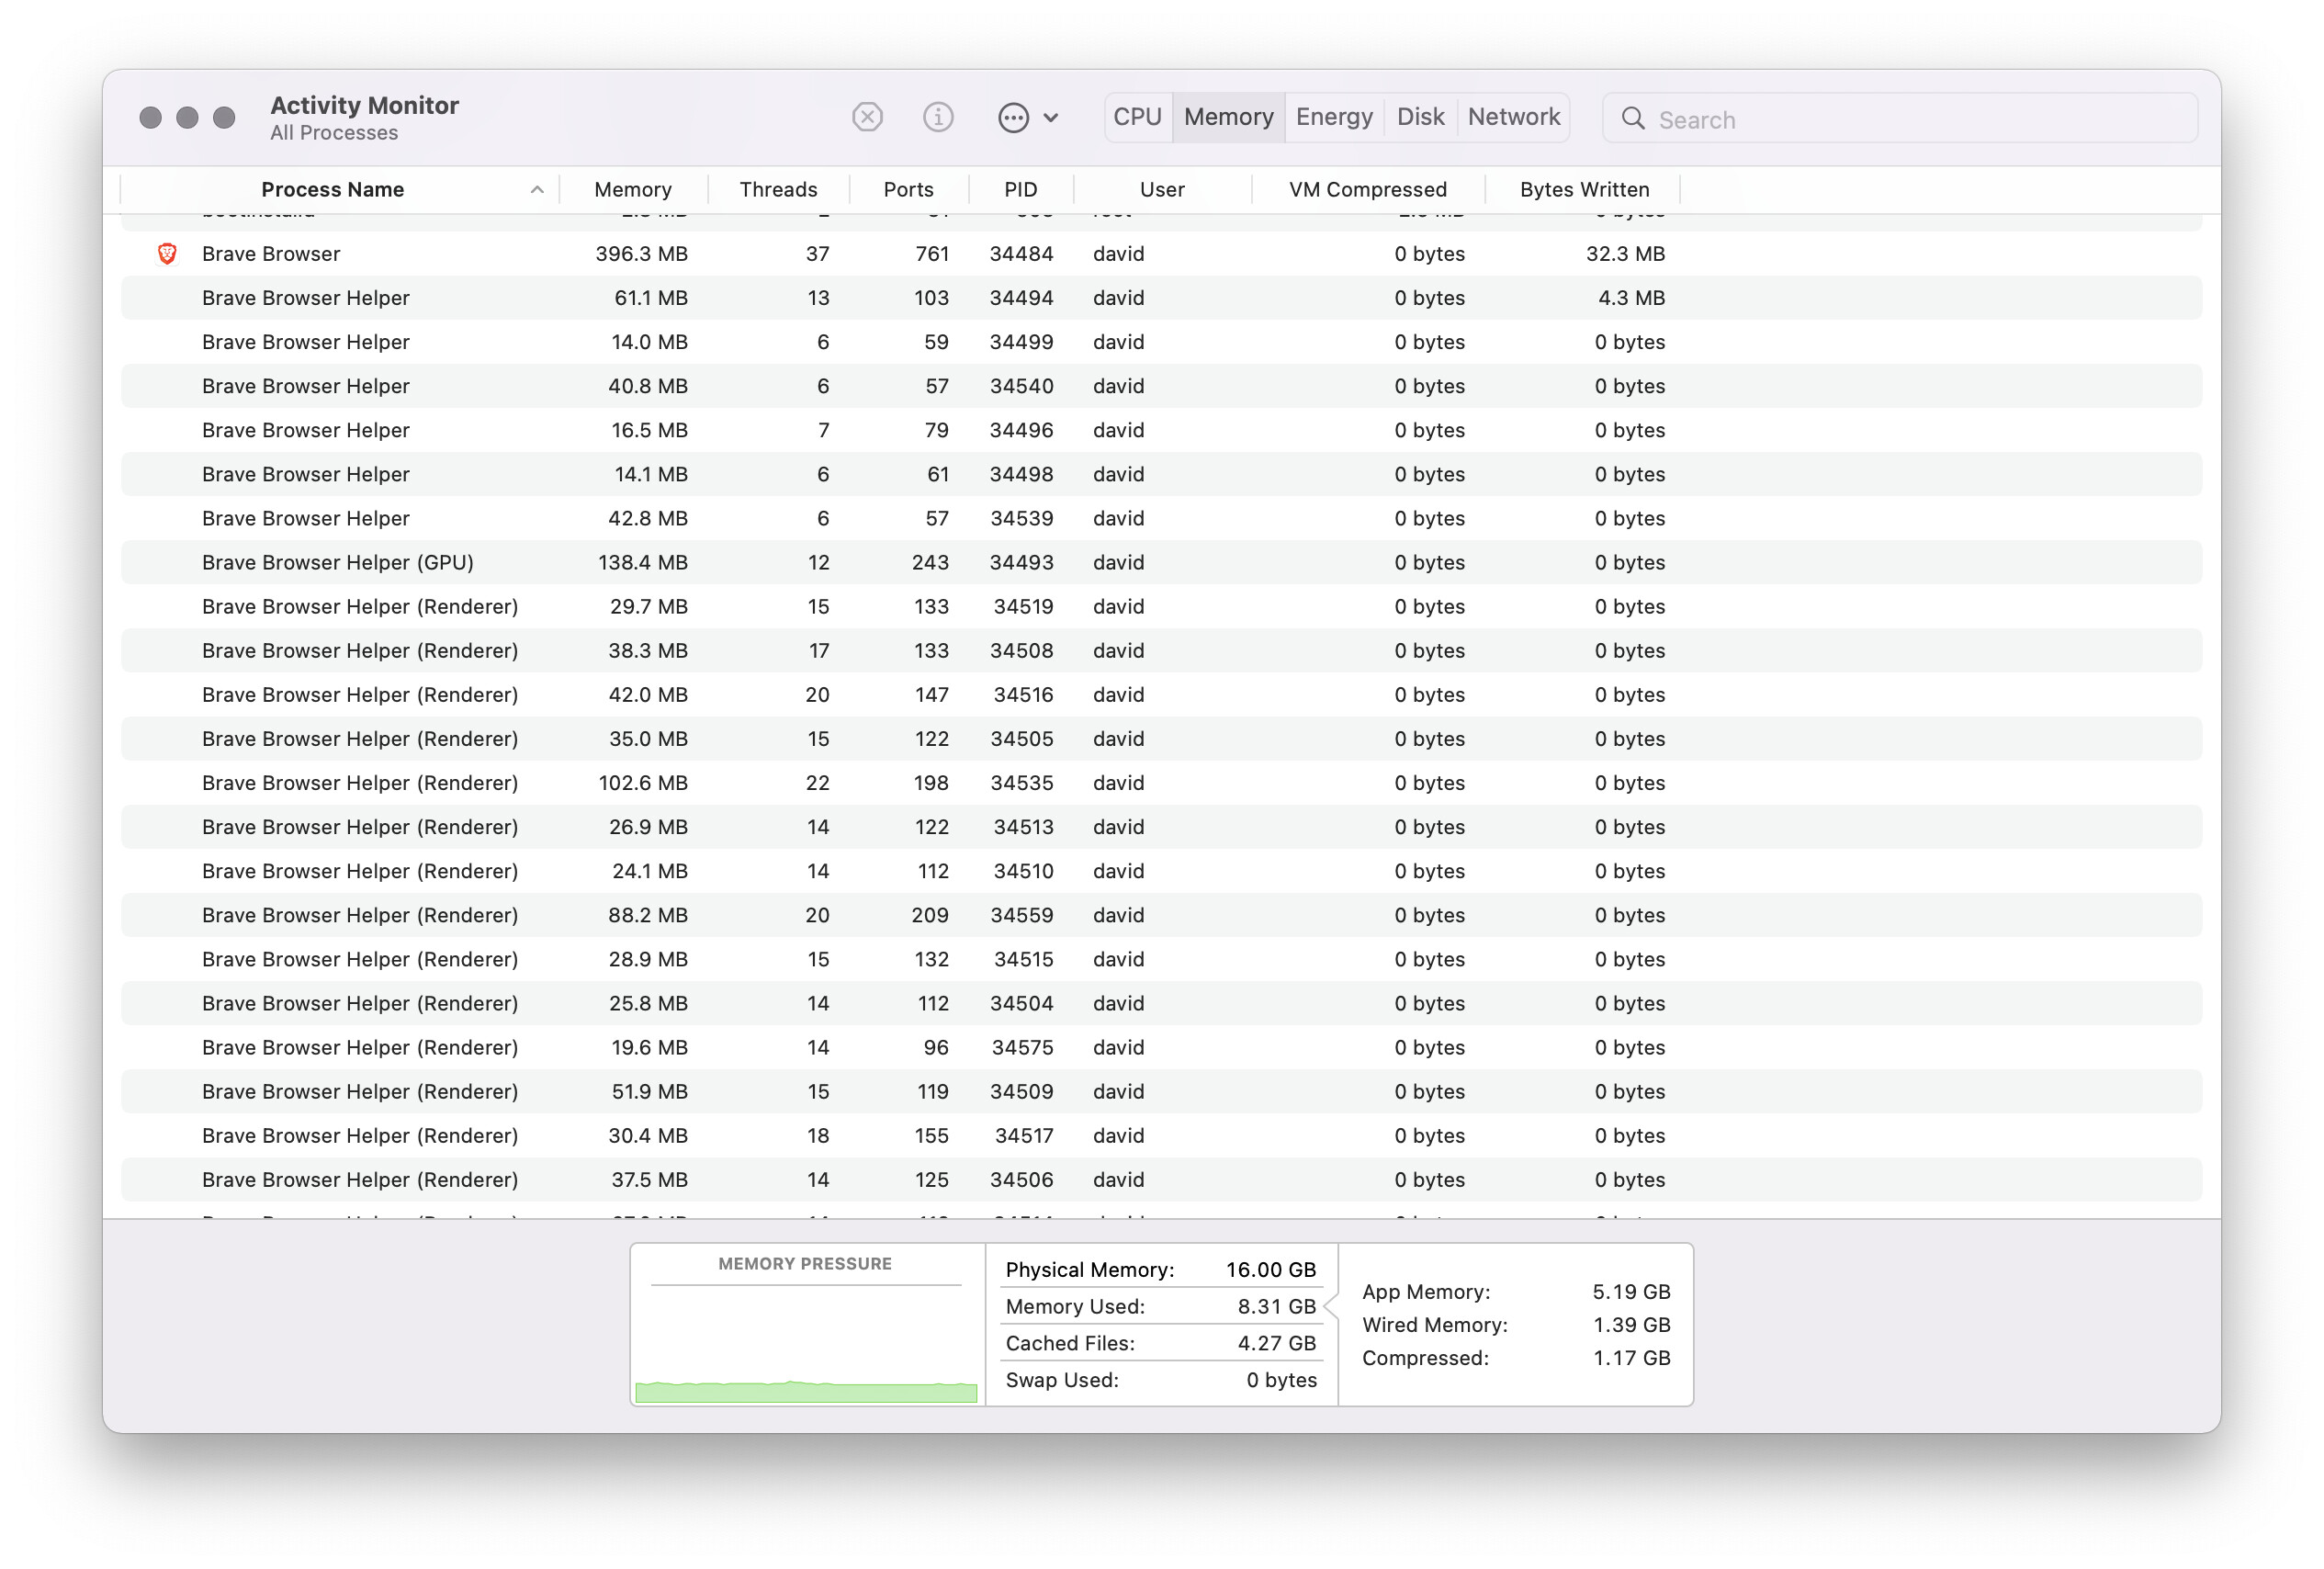This screenshot has width=2324, height=1569.
Task: Sort by Ports column header
Action: point(908,190)
